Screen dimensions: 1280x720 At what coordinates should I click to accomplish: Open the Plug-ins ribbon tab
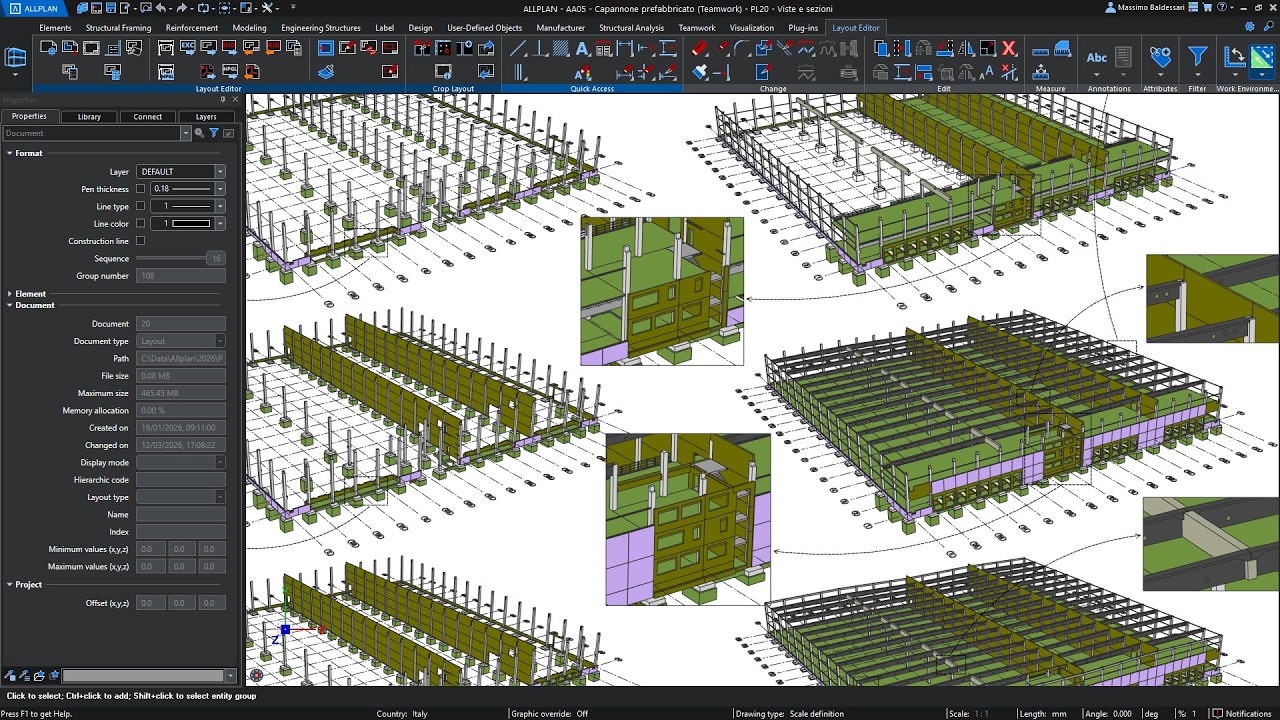pos(803,28)
